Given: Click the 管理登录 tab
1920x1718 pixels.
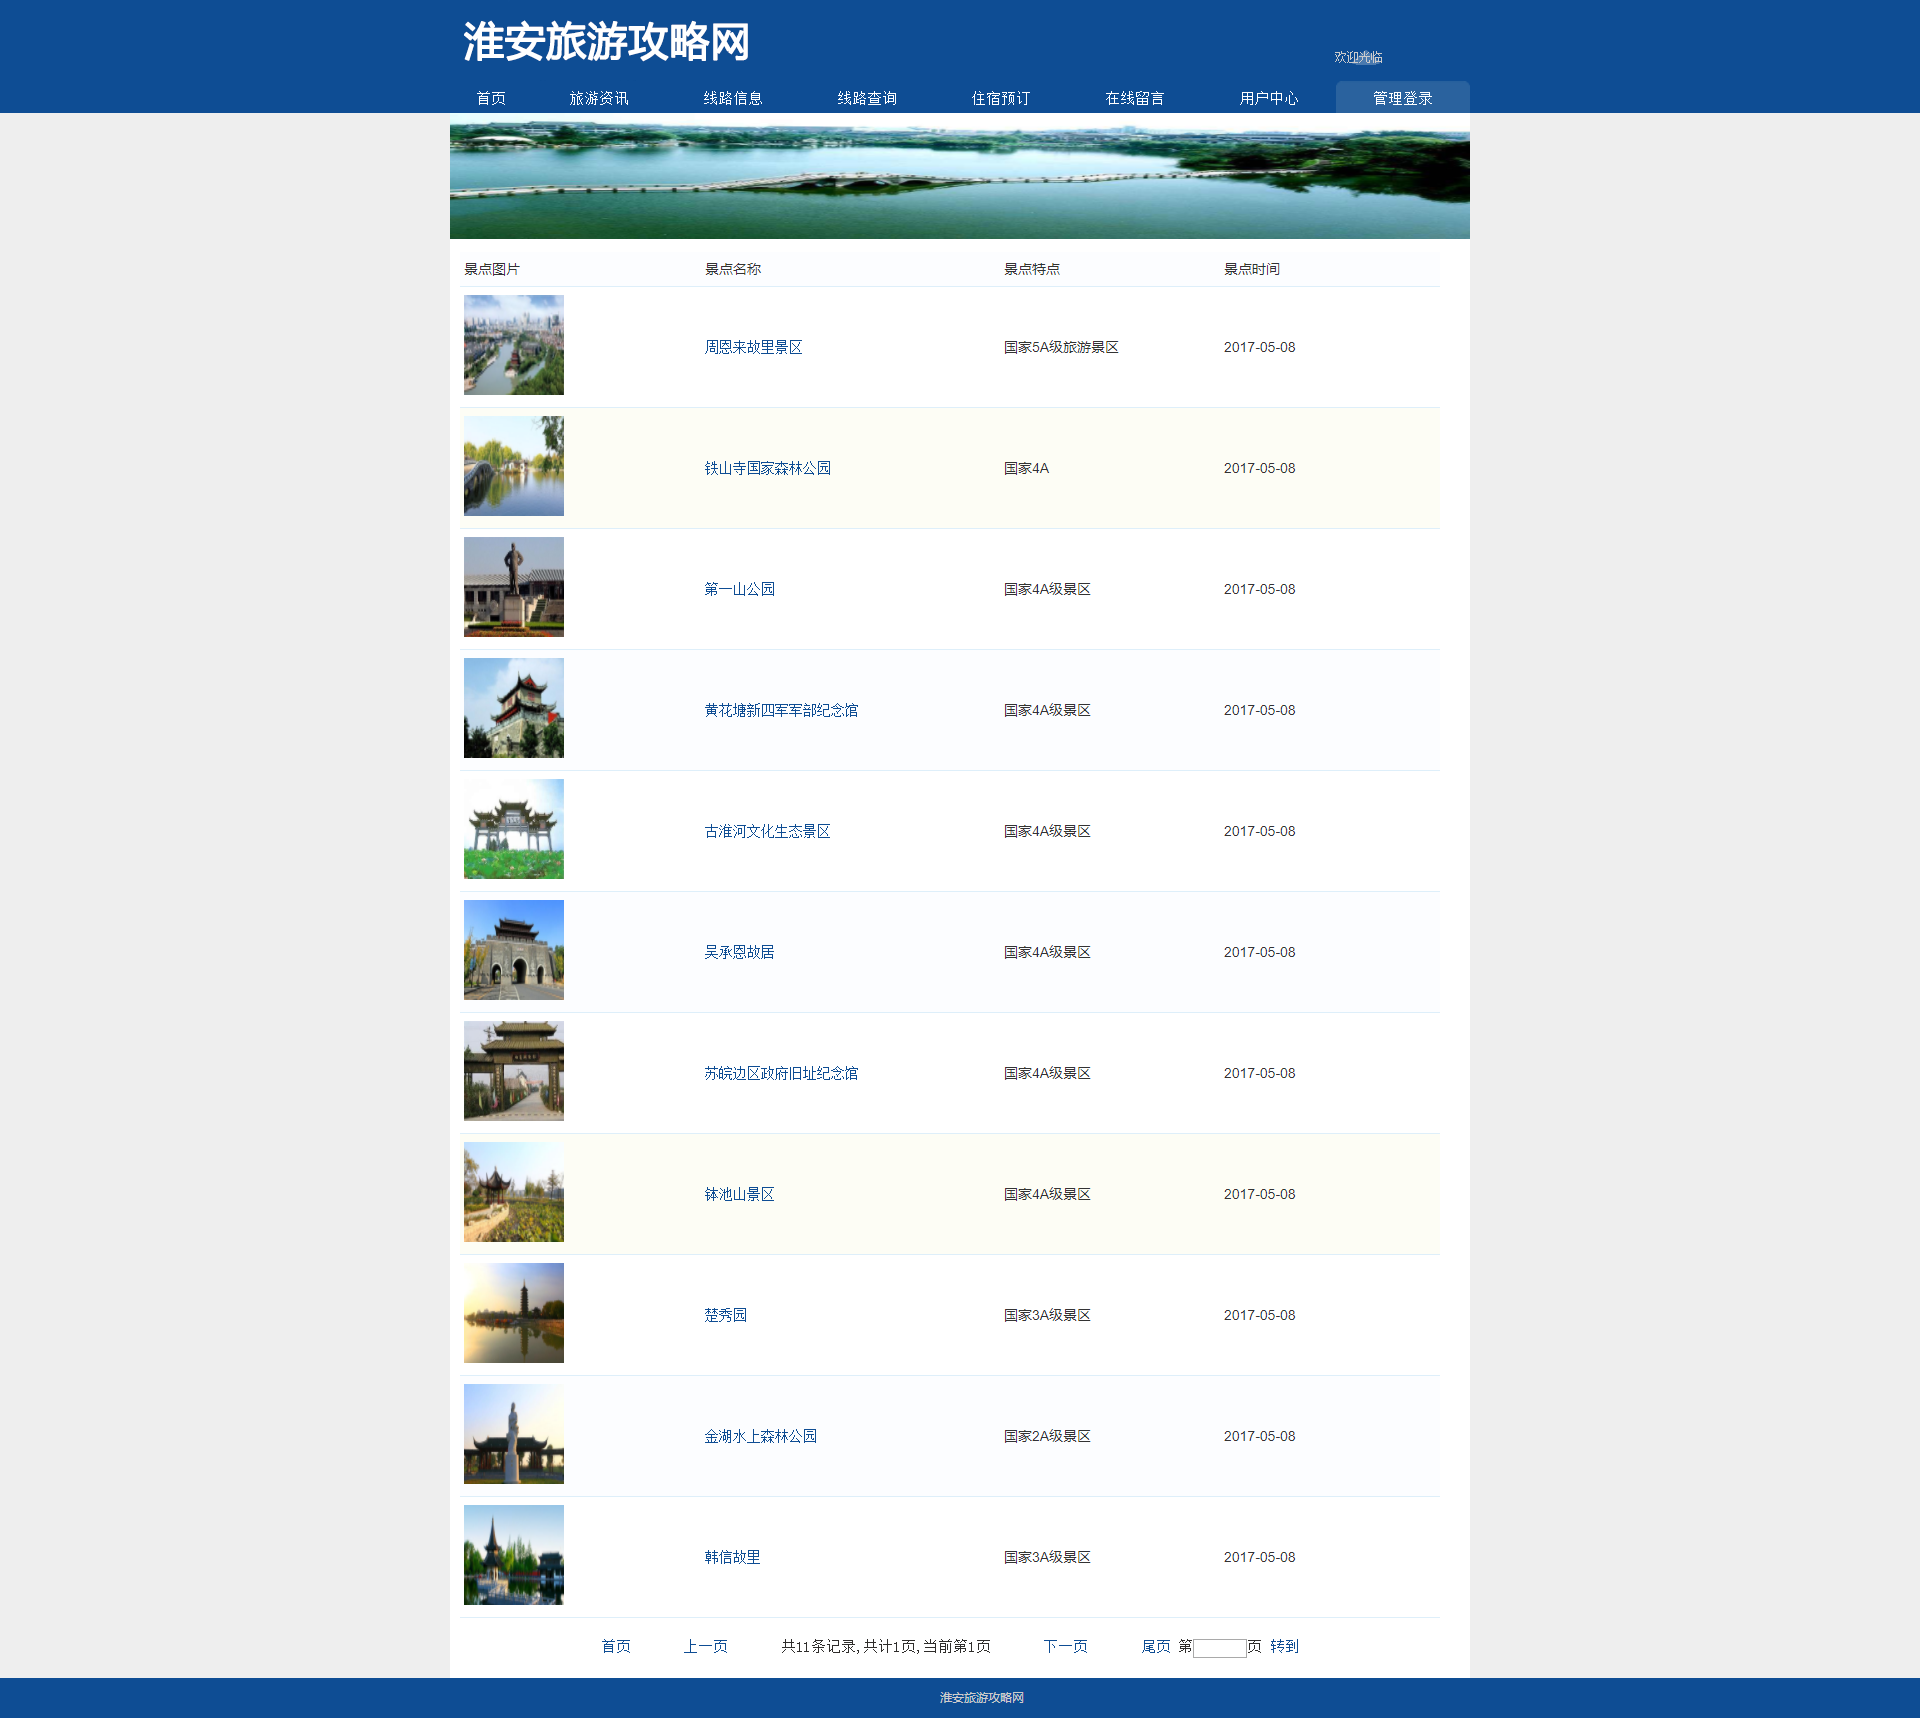Looking at the screenshot, I should pyautogui.click(x=1402, y=98).
